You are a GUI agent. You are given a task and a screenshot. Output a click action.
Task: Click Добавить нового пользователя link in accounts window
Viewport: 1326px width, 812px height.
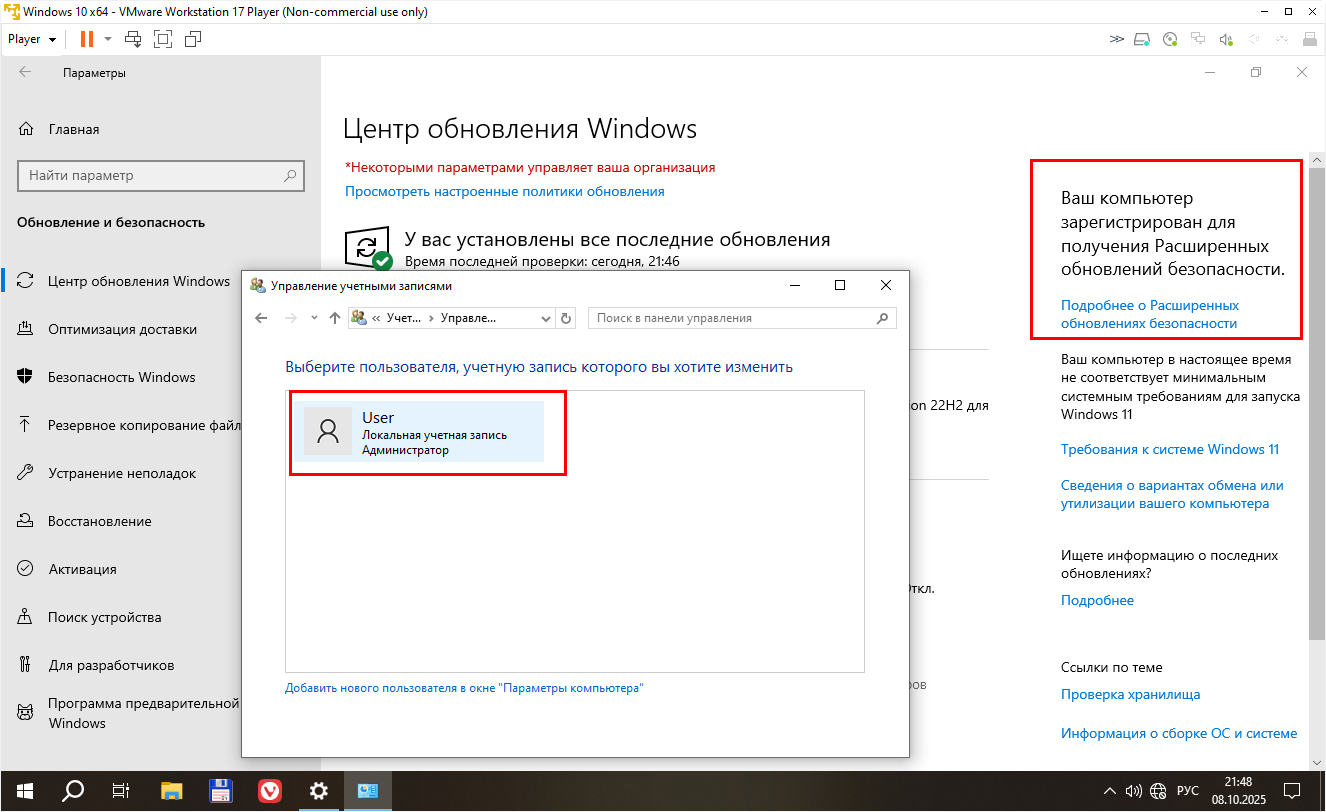click(464, 688)
